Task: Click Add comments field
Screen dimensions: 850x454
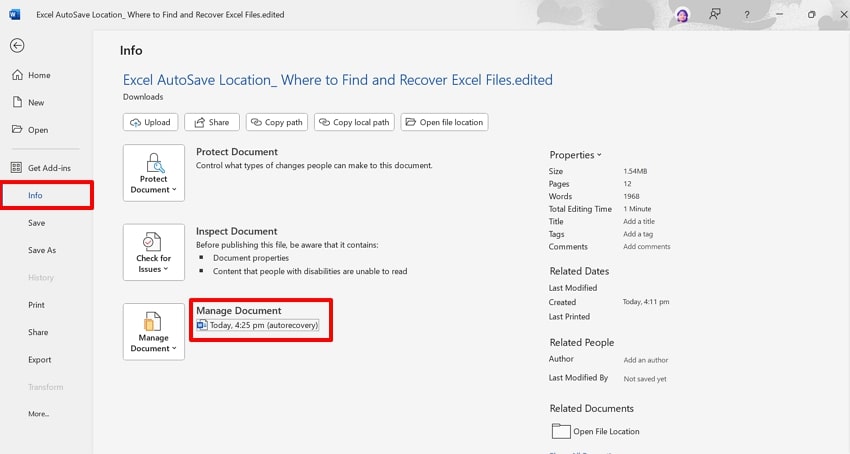Action: click(647, 246)
